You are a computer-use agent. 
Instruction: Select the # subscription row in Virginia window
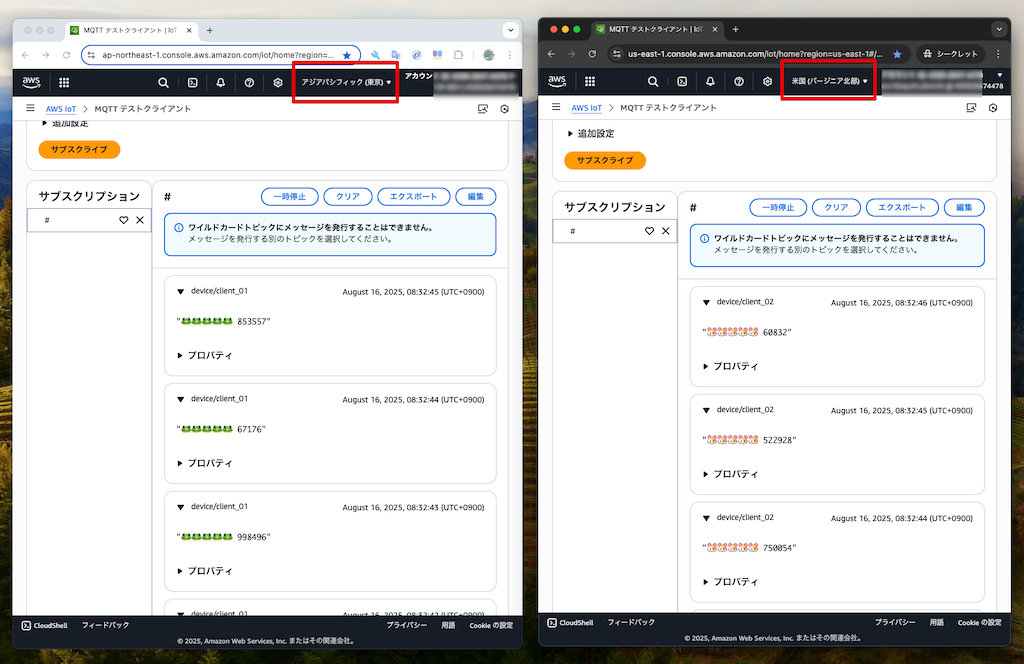point(615,230)
